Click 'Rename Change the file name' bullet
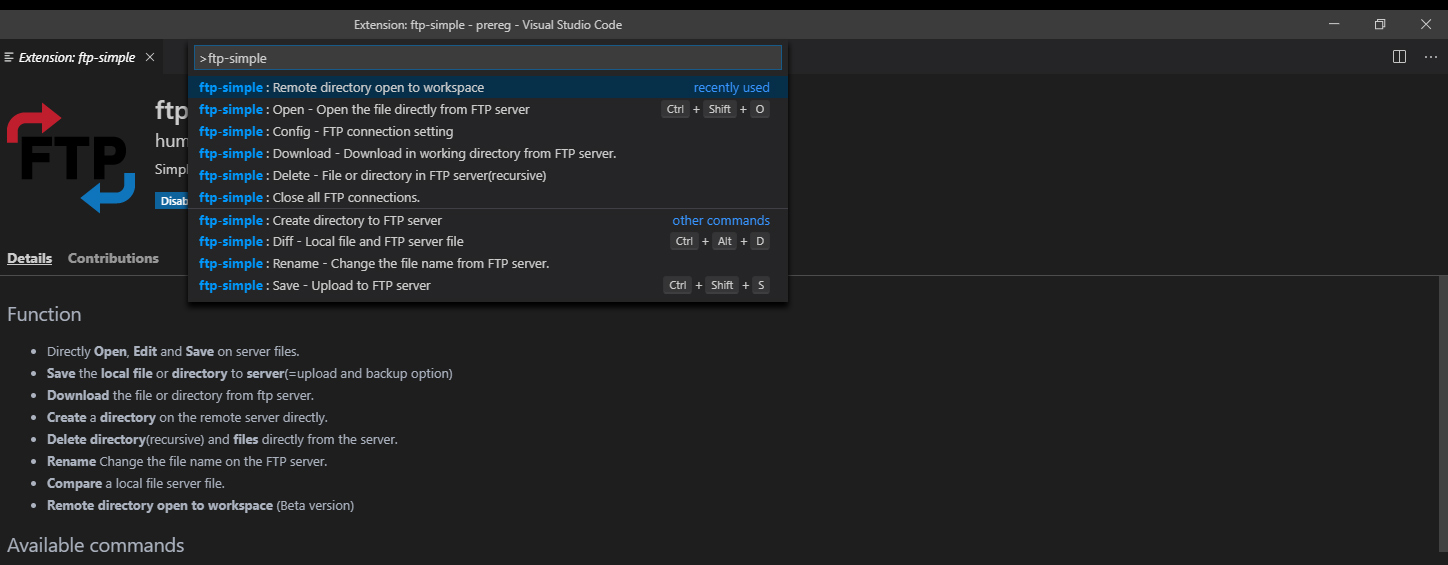 click(x=187, y=462)
